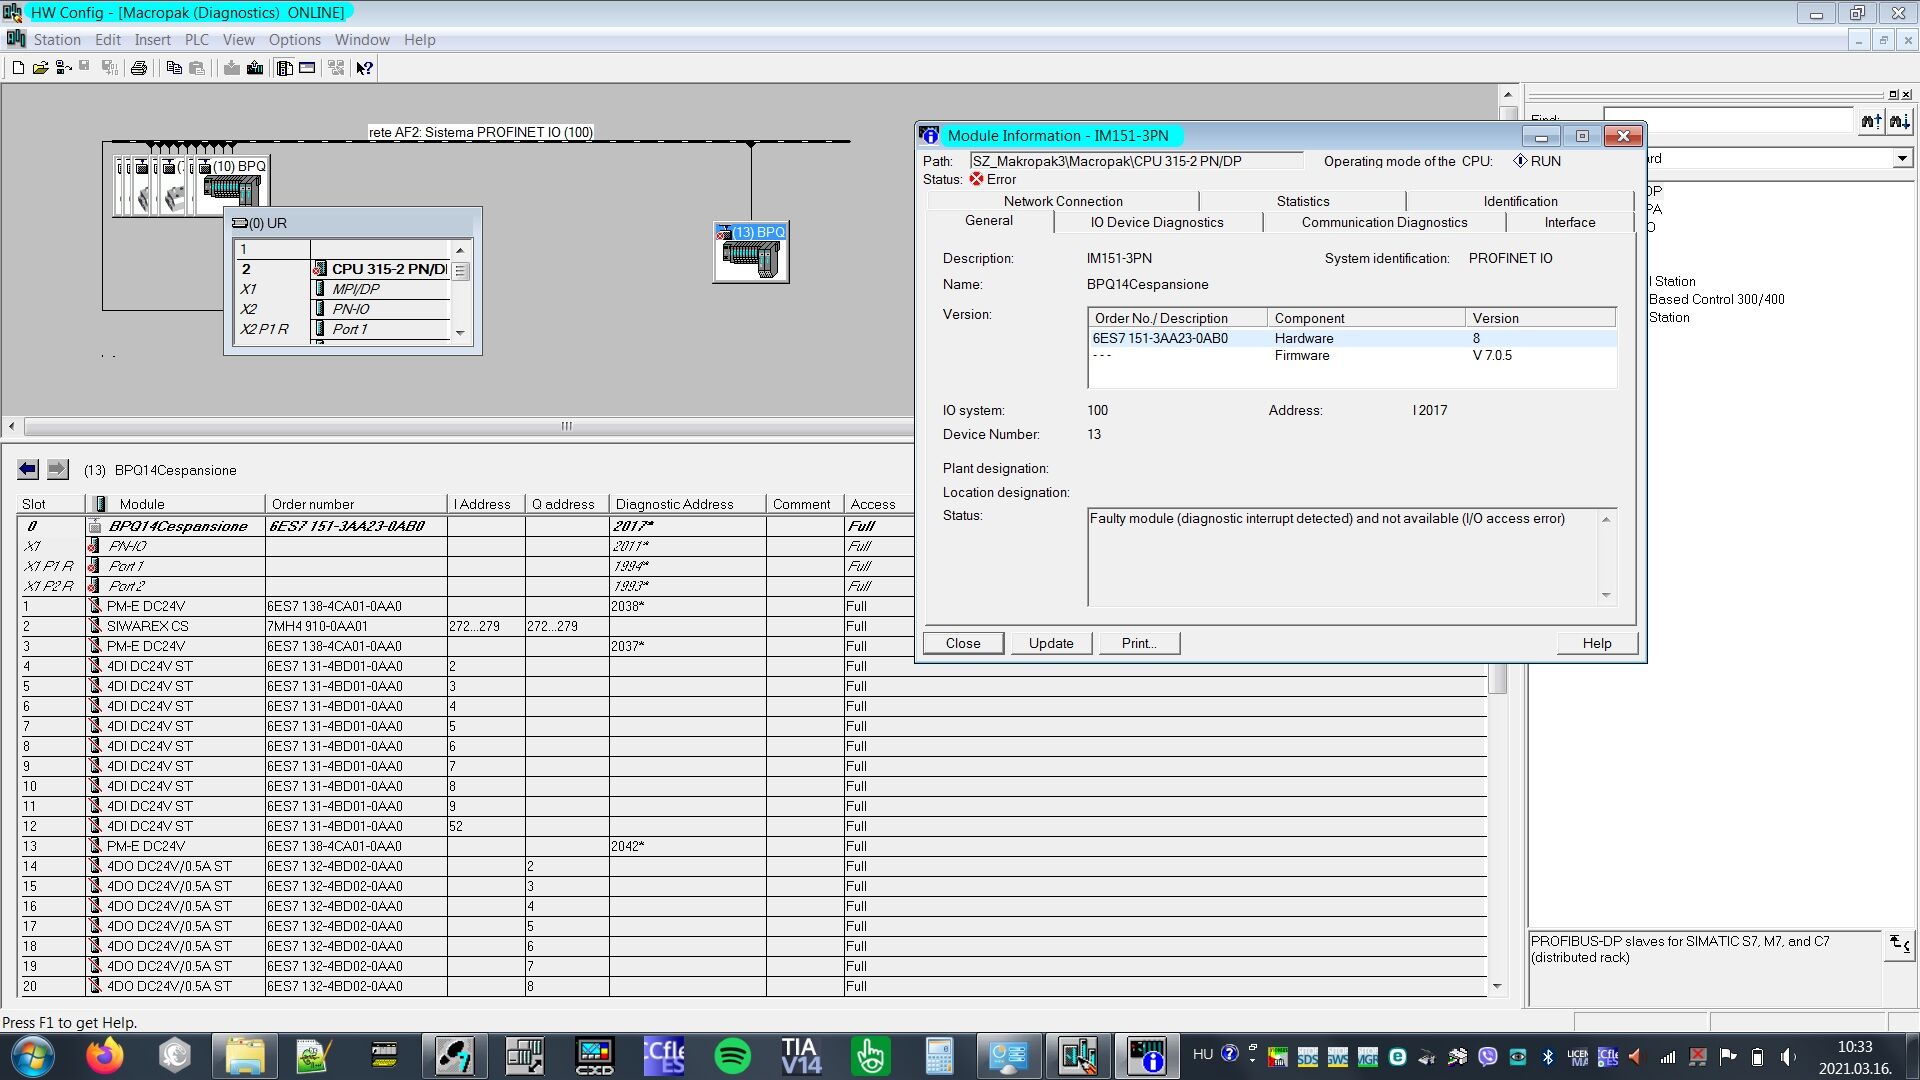Click the volume speaker tray icon
1920x1080 pixels.
point(1787,1056)
